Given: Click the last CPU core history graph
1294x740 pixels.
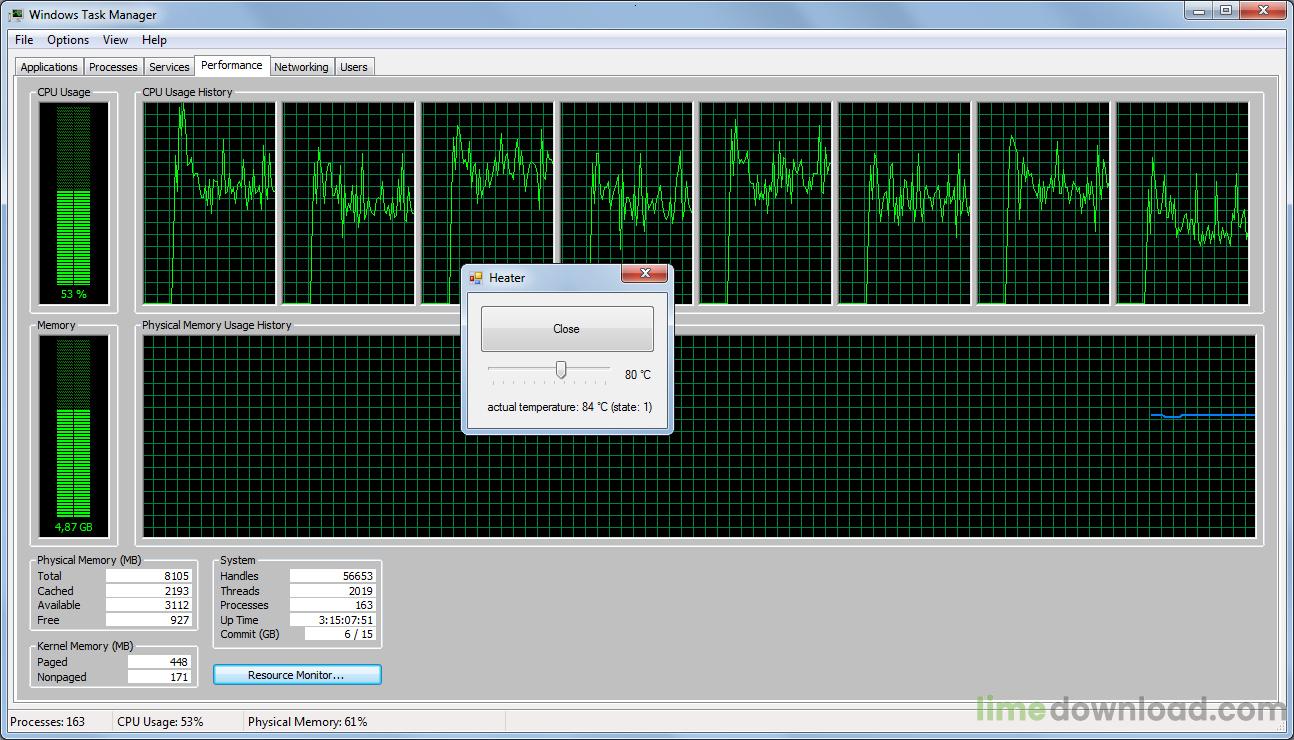Looking at the screenshot, I should pyautogui.click(x=1183, y=203).
